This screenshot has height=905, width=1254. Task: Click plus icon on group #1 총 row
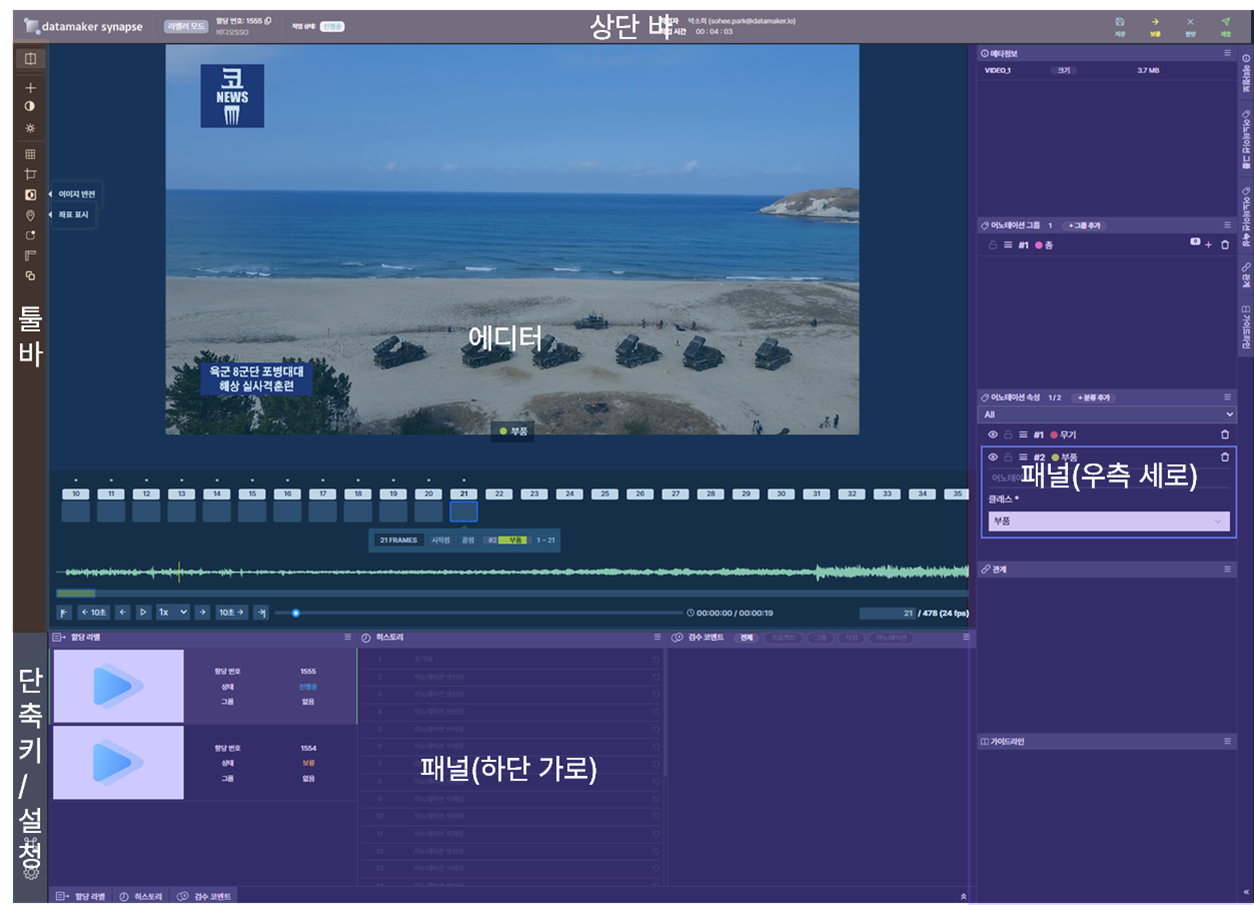(x=1208, y=245)
